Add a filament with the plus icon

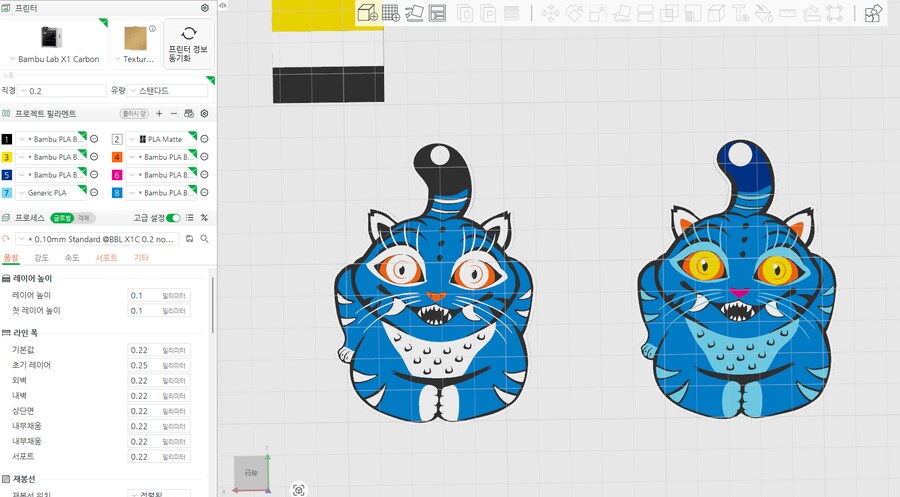pos(159,114)
